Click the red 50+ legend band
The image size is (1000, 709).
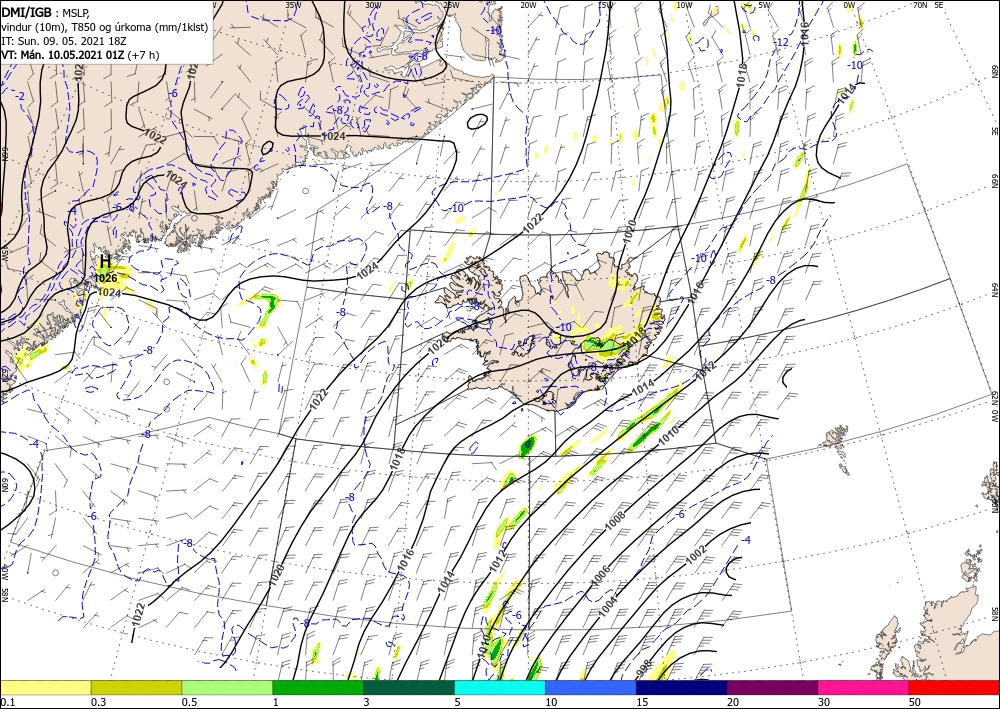(954, 687)
